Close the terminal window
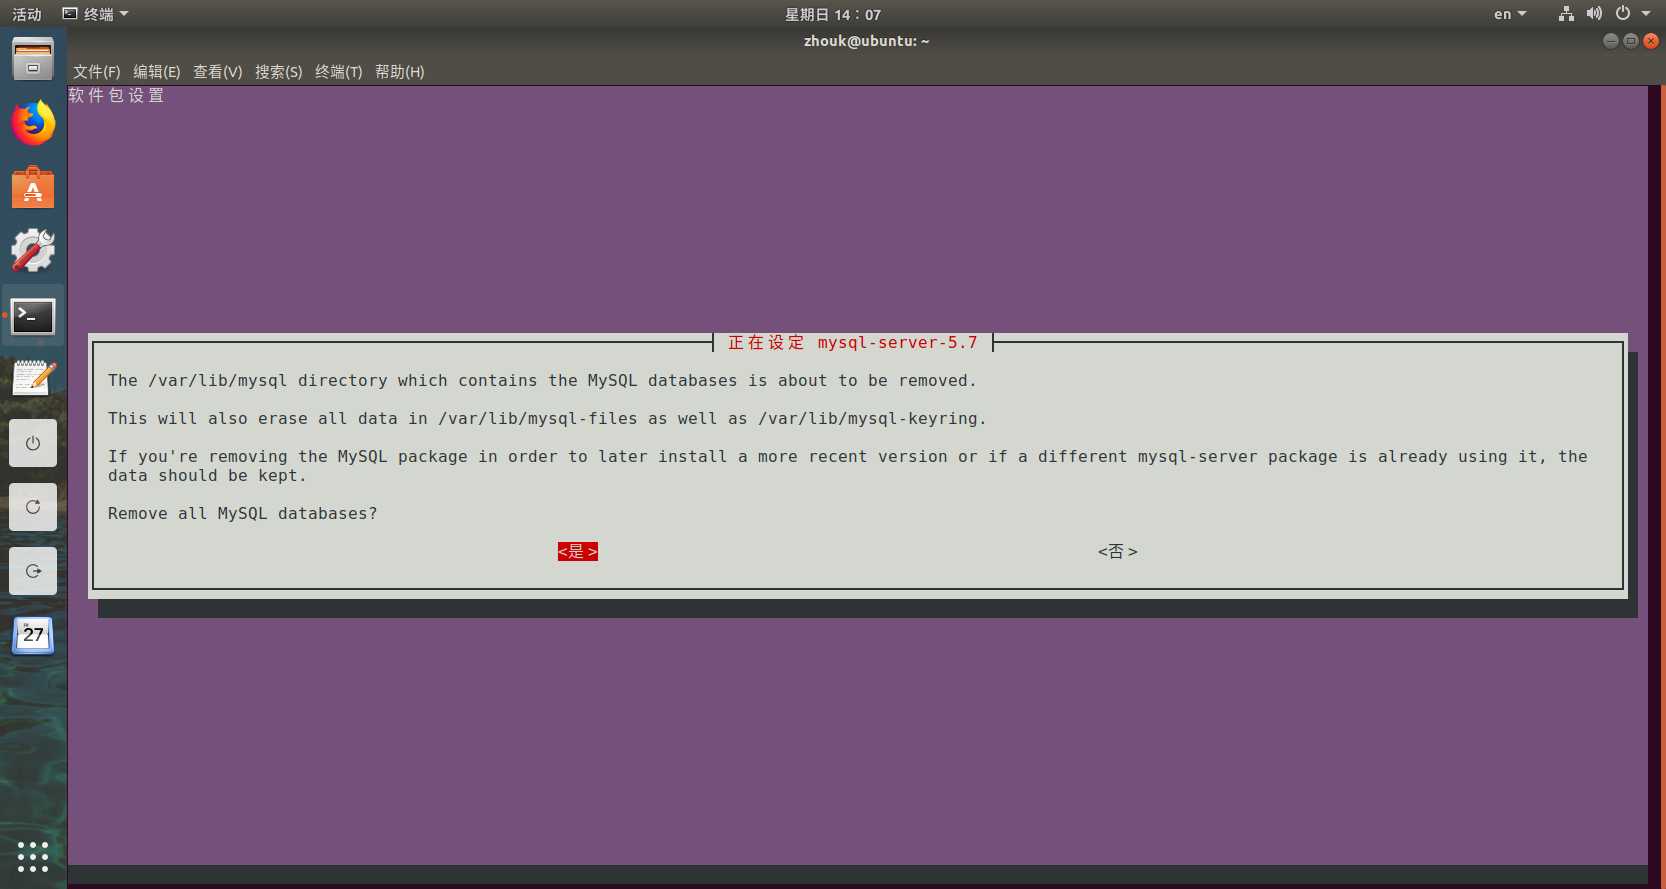This screenshot has height=889, width=1666. tap(1651, 41)
